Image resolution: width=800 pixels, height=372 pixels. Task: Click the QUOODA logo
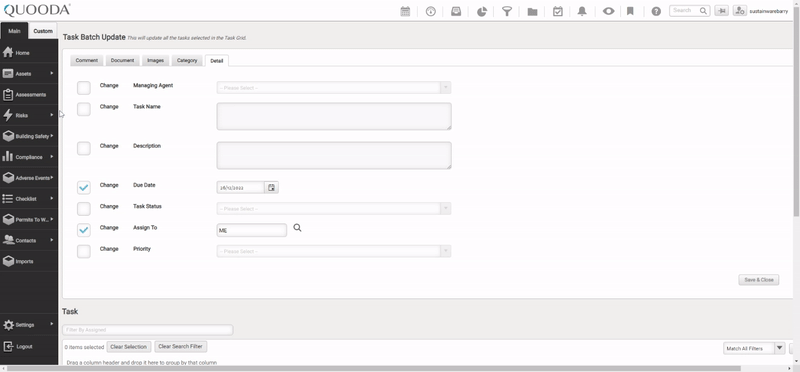[37, 10]
